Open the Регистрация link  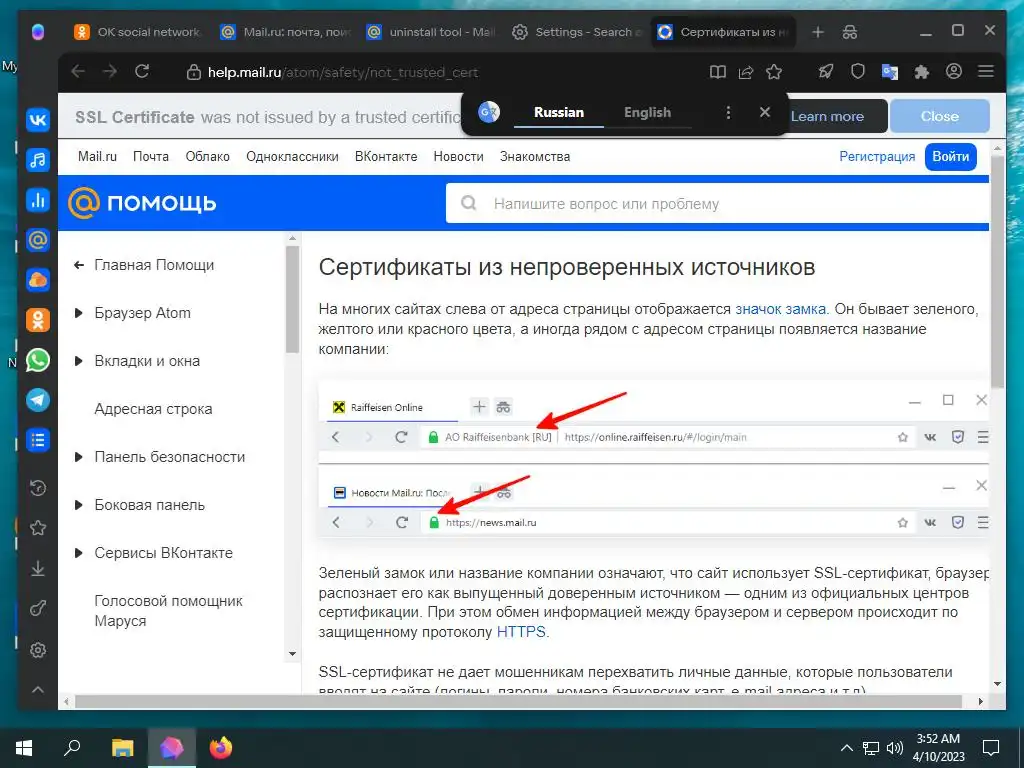click(x=877, y=157)
